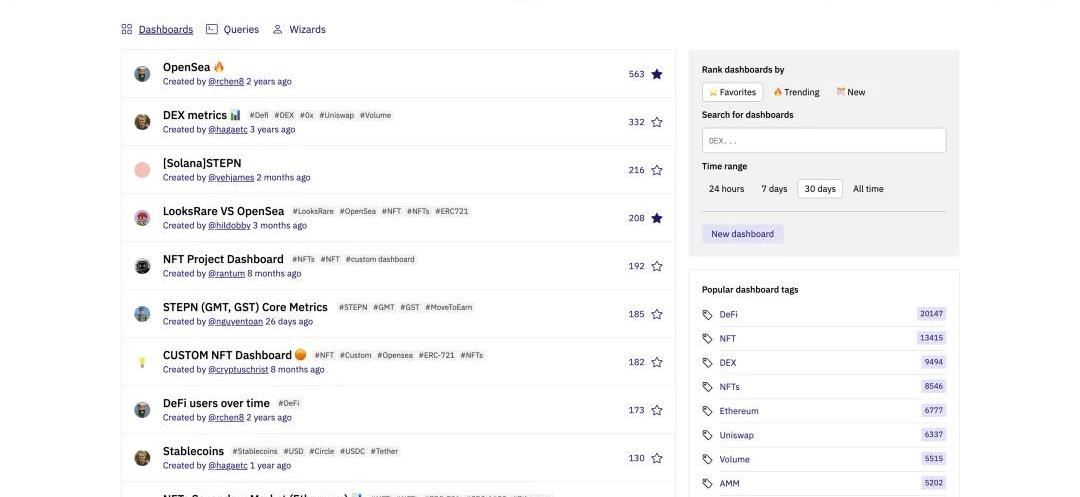Click the Queries terminal icon
Viewport: 1080px width, 497px height.
(x=212, y=30)
